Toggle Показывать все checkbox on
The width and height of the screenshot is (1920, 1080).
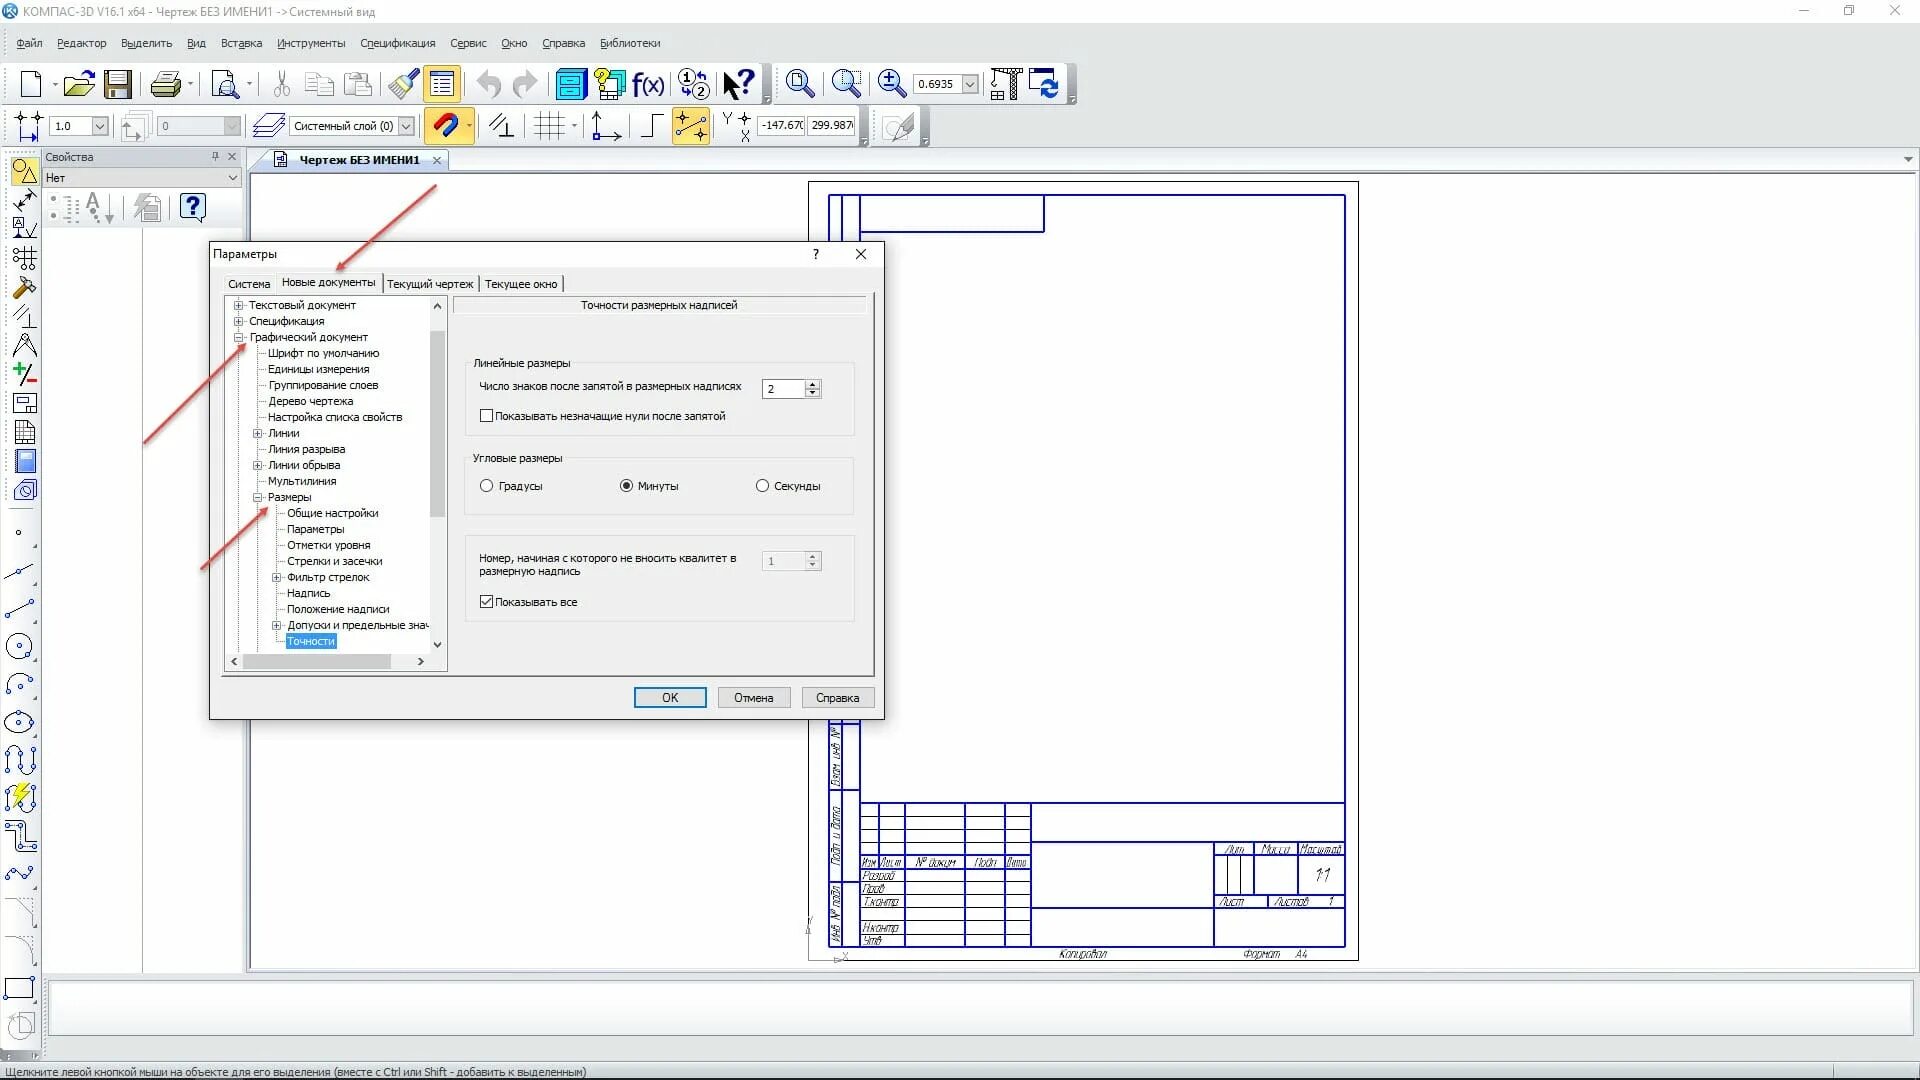click(487, 601)
